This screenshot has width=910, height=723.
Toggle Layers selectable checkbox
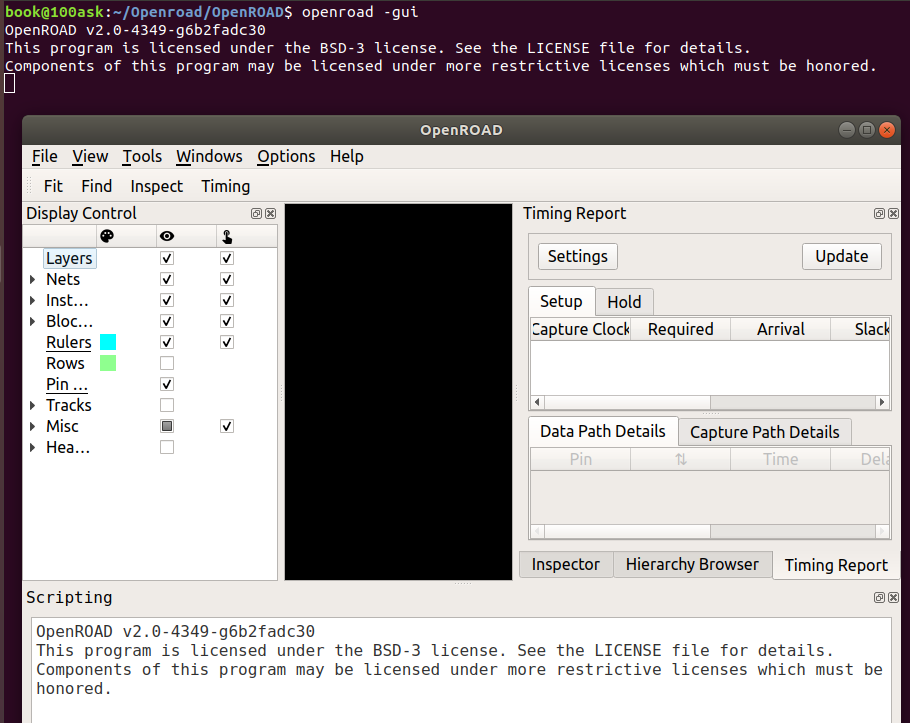click(227, 258)
